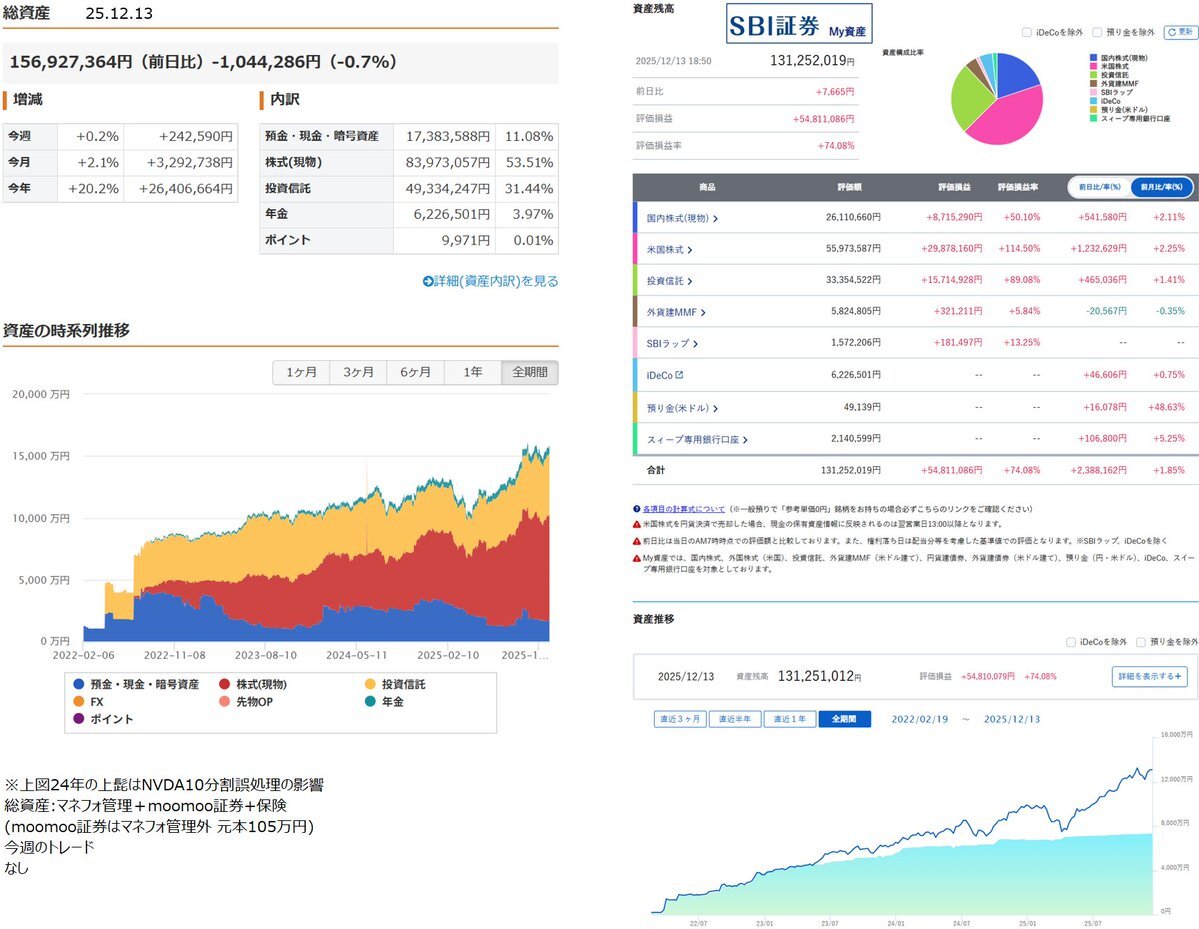Check iDeCoを除外 box in 資産残高 header
Screen dimensions: 1199x929
coord(1027,32)
